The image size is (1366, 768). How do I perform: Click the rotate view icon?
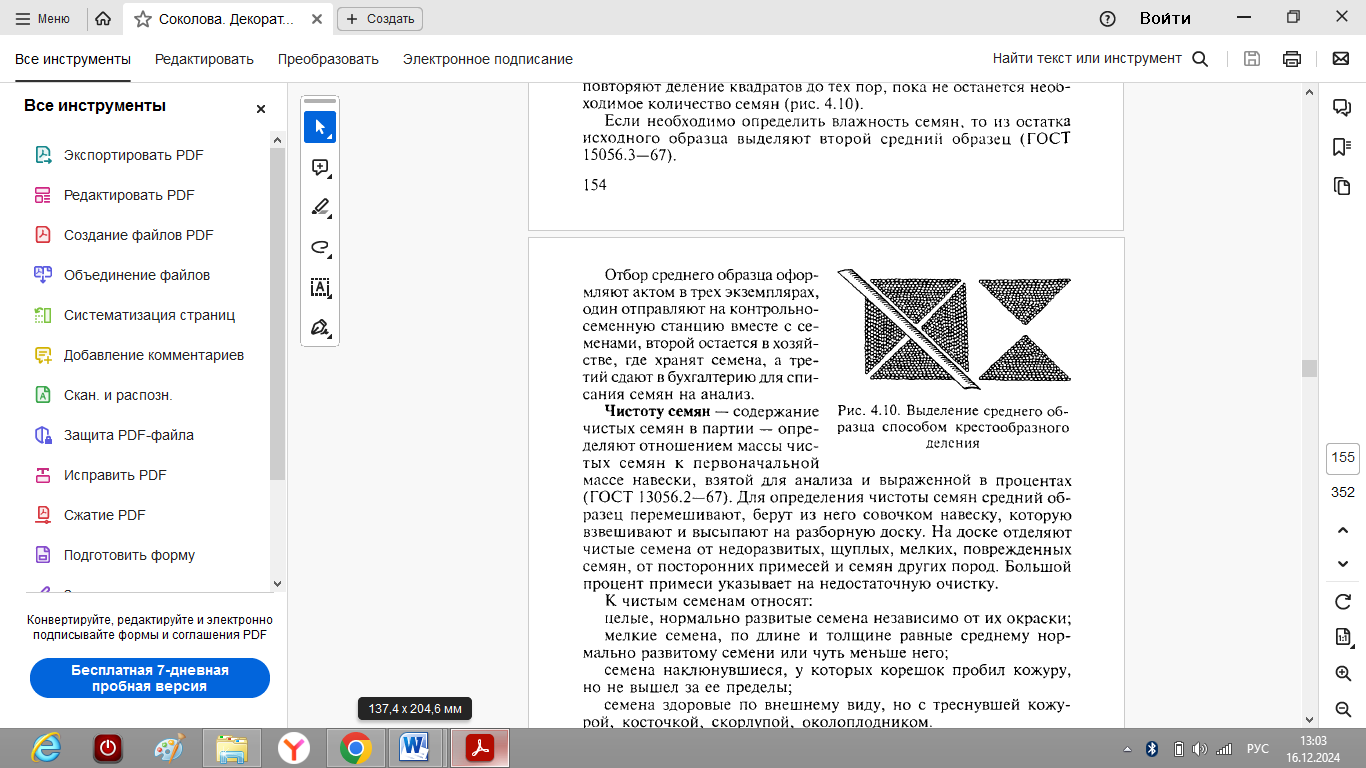coord(1343,602)
